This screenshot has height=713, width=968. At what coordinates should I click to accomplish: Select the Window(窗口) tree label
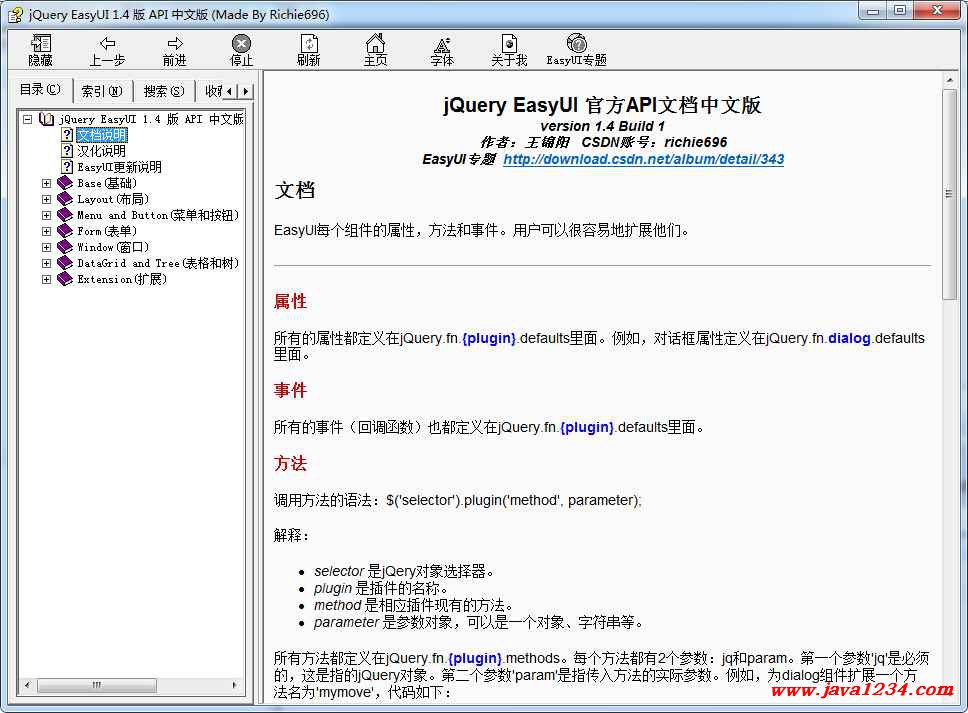point(113,247)
